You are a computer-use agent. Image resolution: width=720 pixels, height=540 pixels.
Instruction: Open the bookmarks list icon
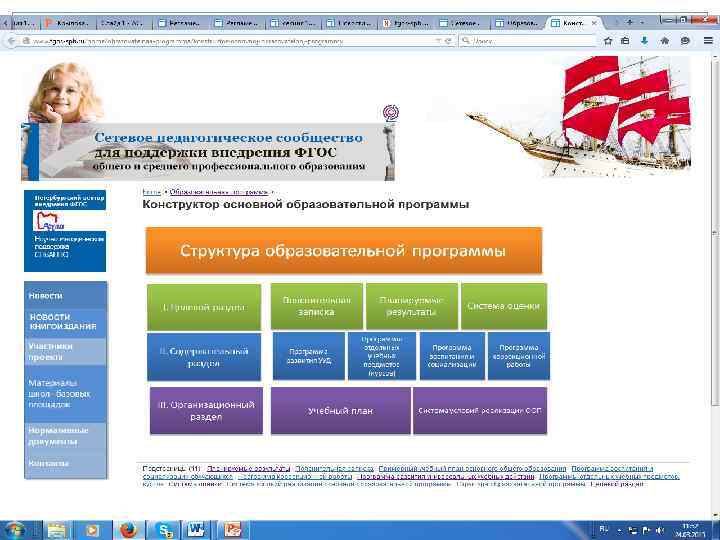[x=625, y=41]
